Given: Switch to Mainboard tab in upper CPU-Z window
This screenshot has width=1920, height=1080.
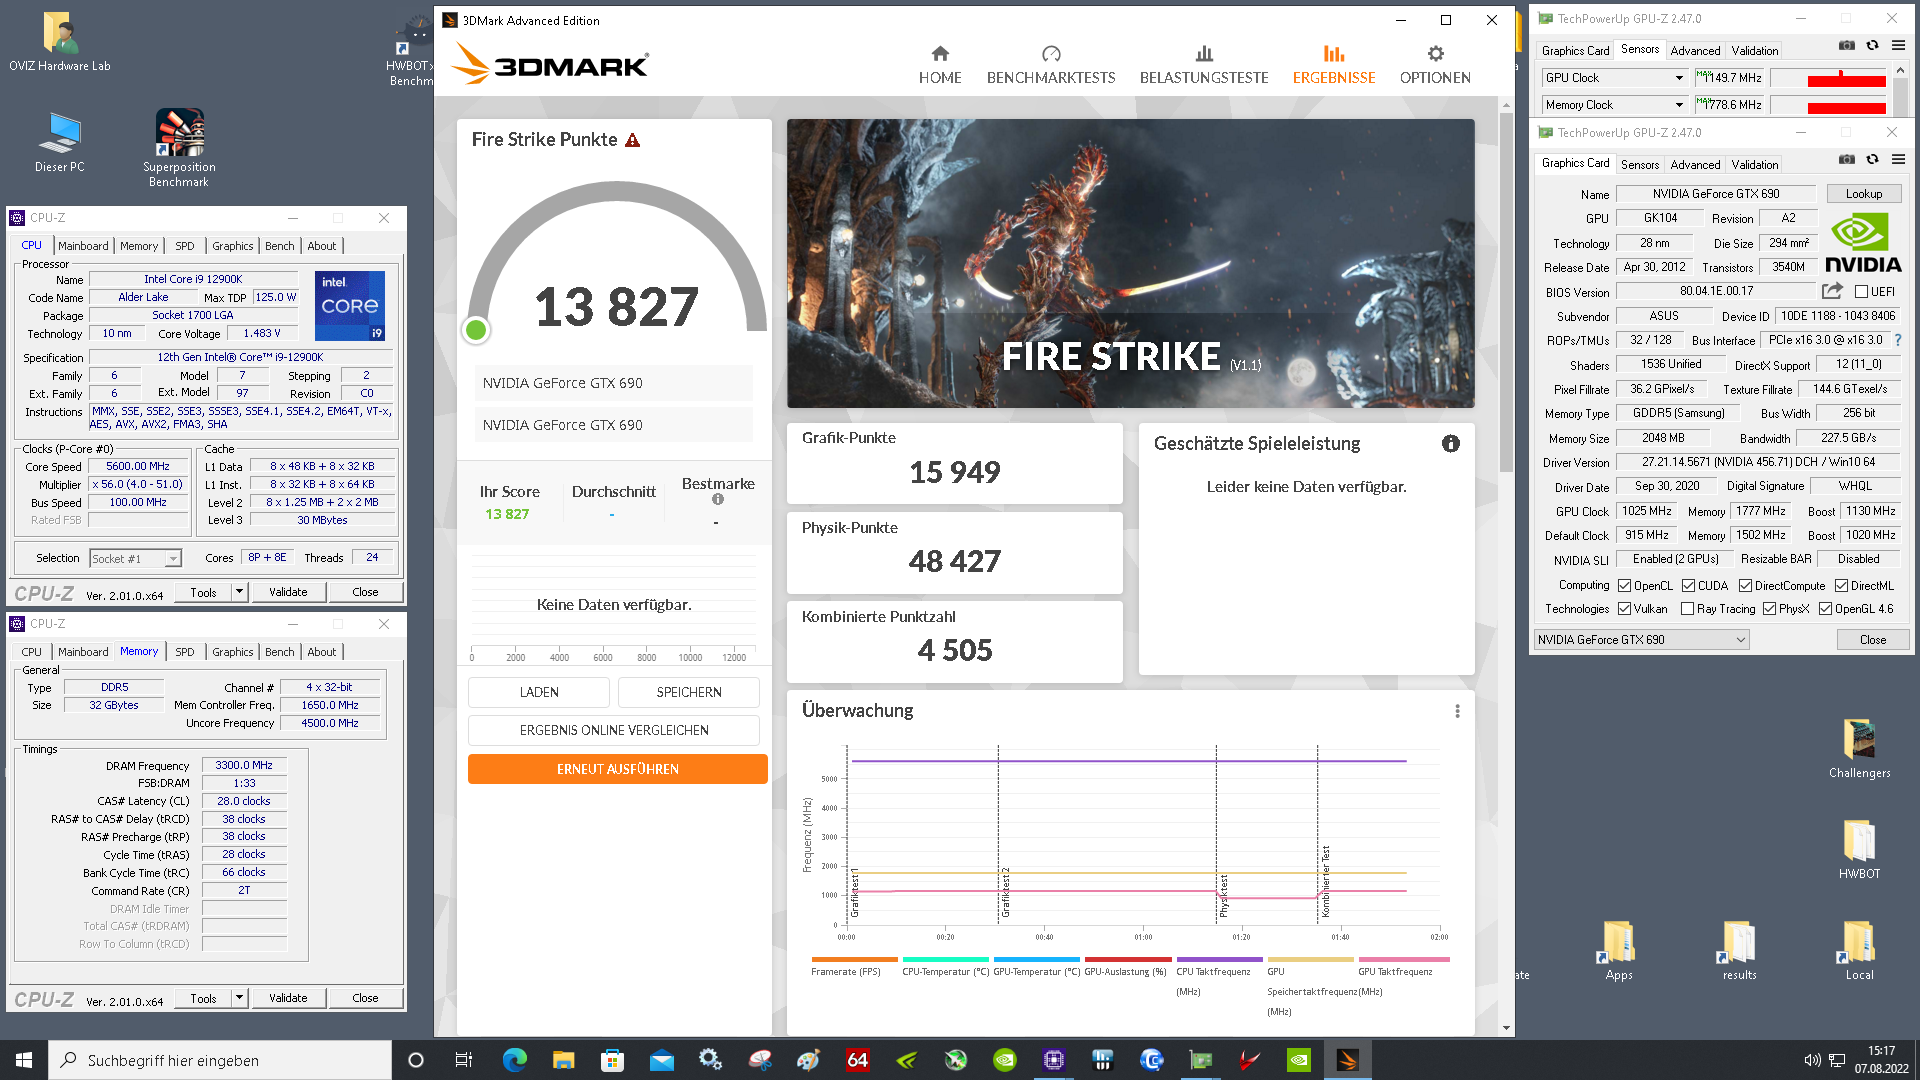Looking at the screenshot, I should (x=83, y=246).
